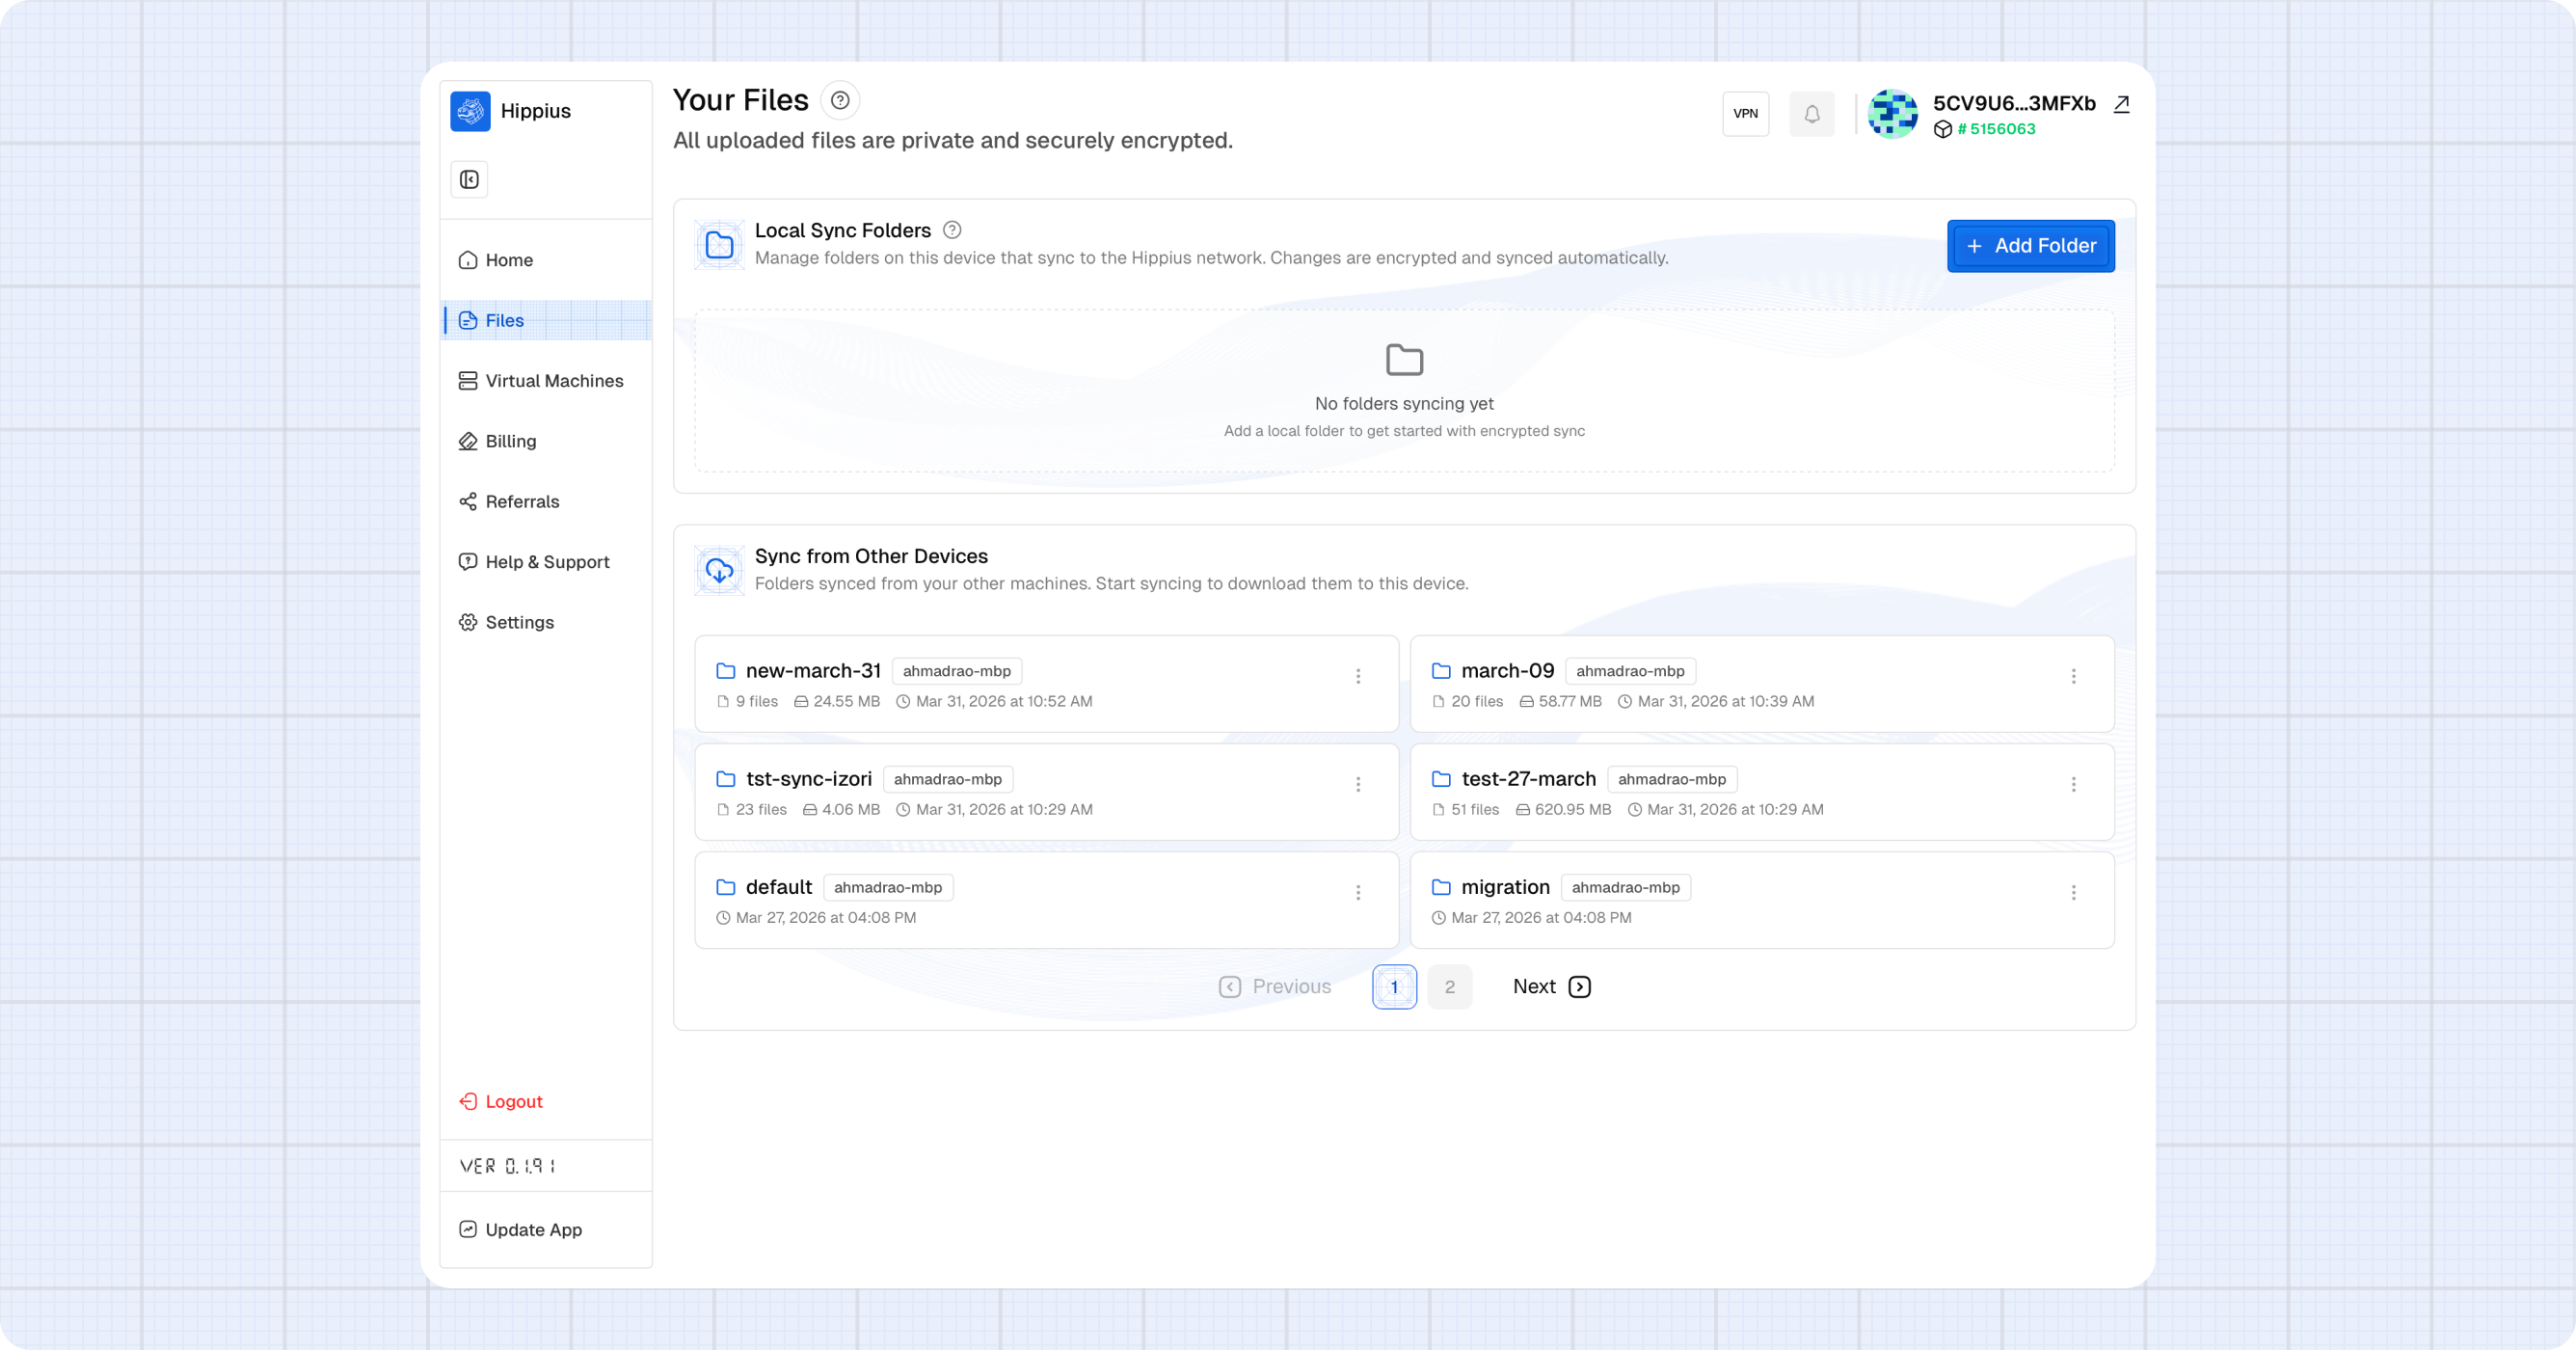Image resolution: width=2576 pixels, height=1350 pixels.
Task: Click the Add Folder button
Action: tap(2030, 246)
